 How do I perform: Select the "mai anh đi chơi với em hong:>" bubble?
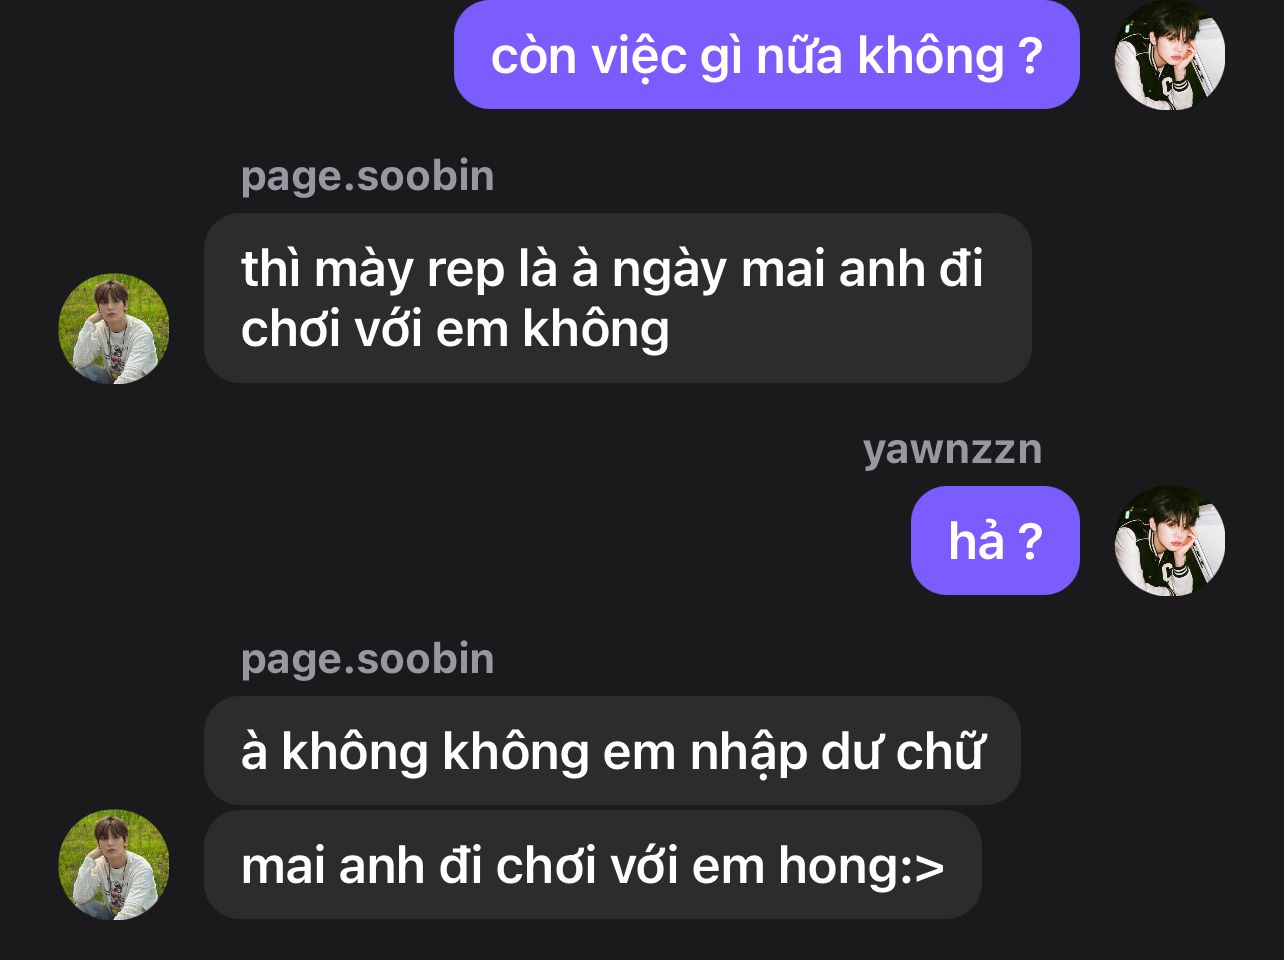[x=593, y=865]
